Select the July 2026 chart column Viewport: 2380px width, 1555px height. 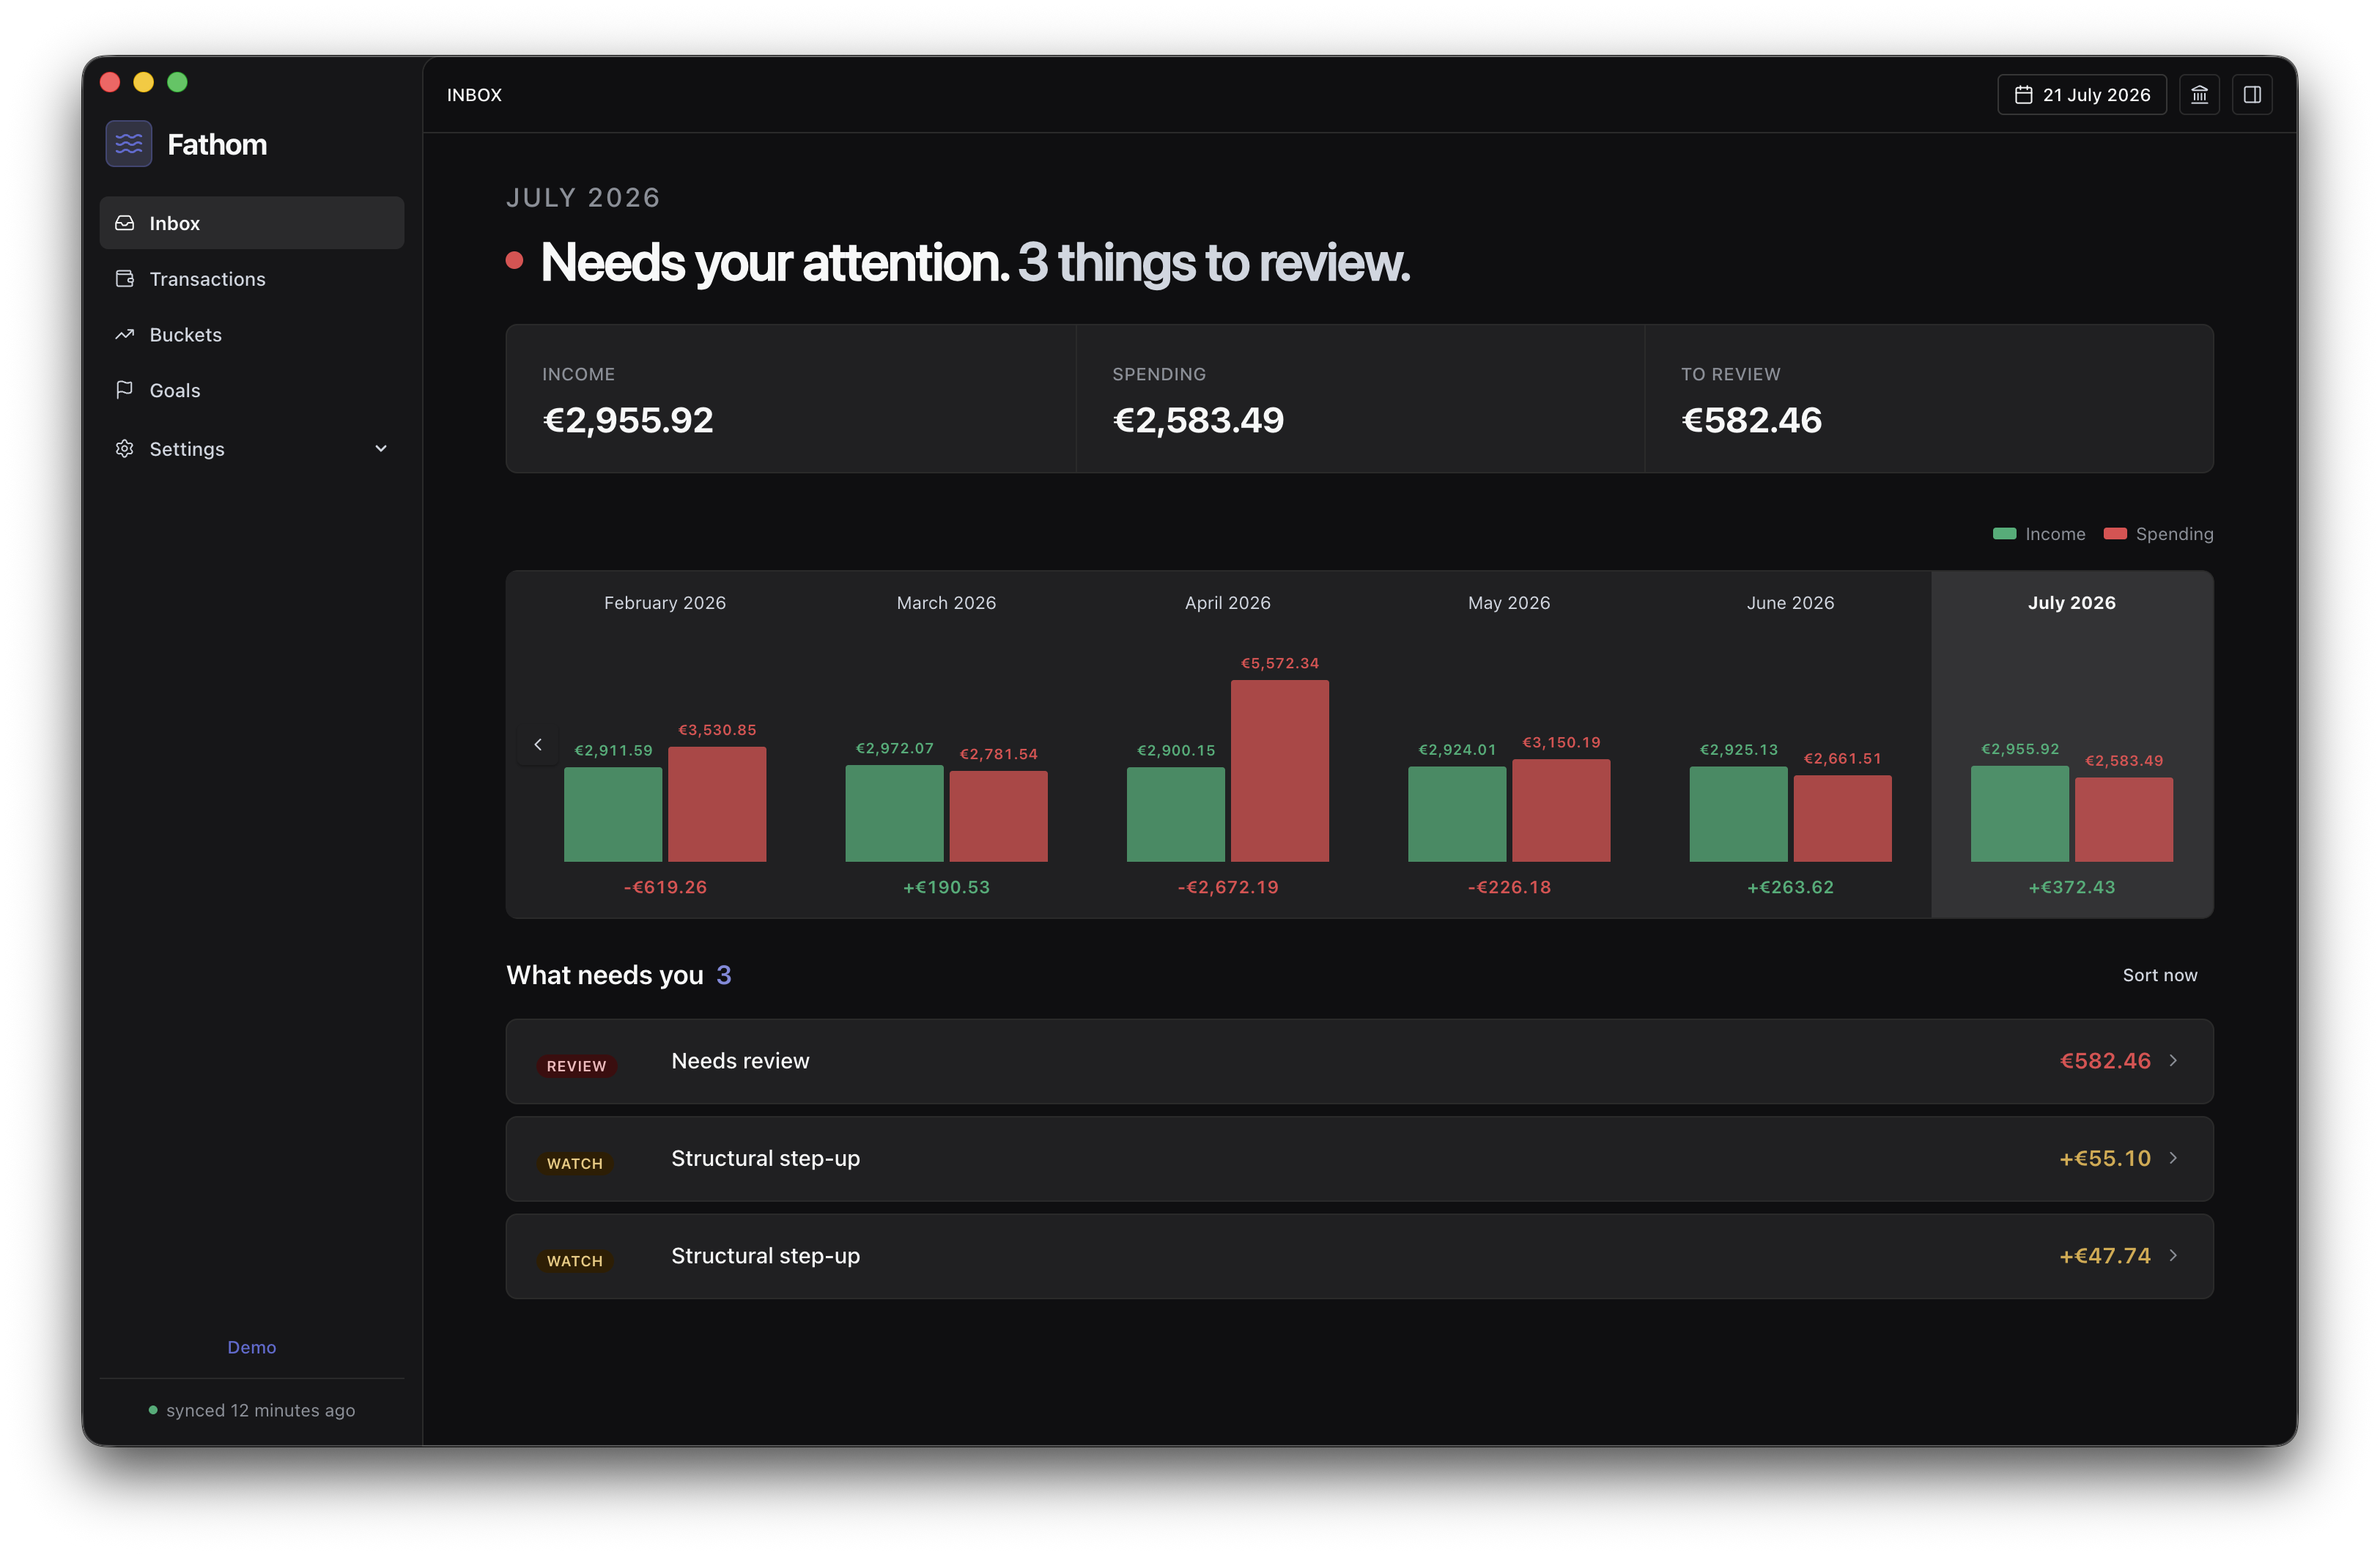click(x=2072, y=744)
